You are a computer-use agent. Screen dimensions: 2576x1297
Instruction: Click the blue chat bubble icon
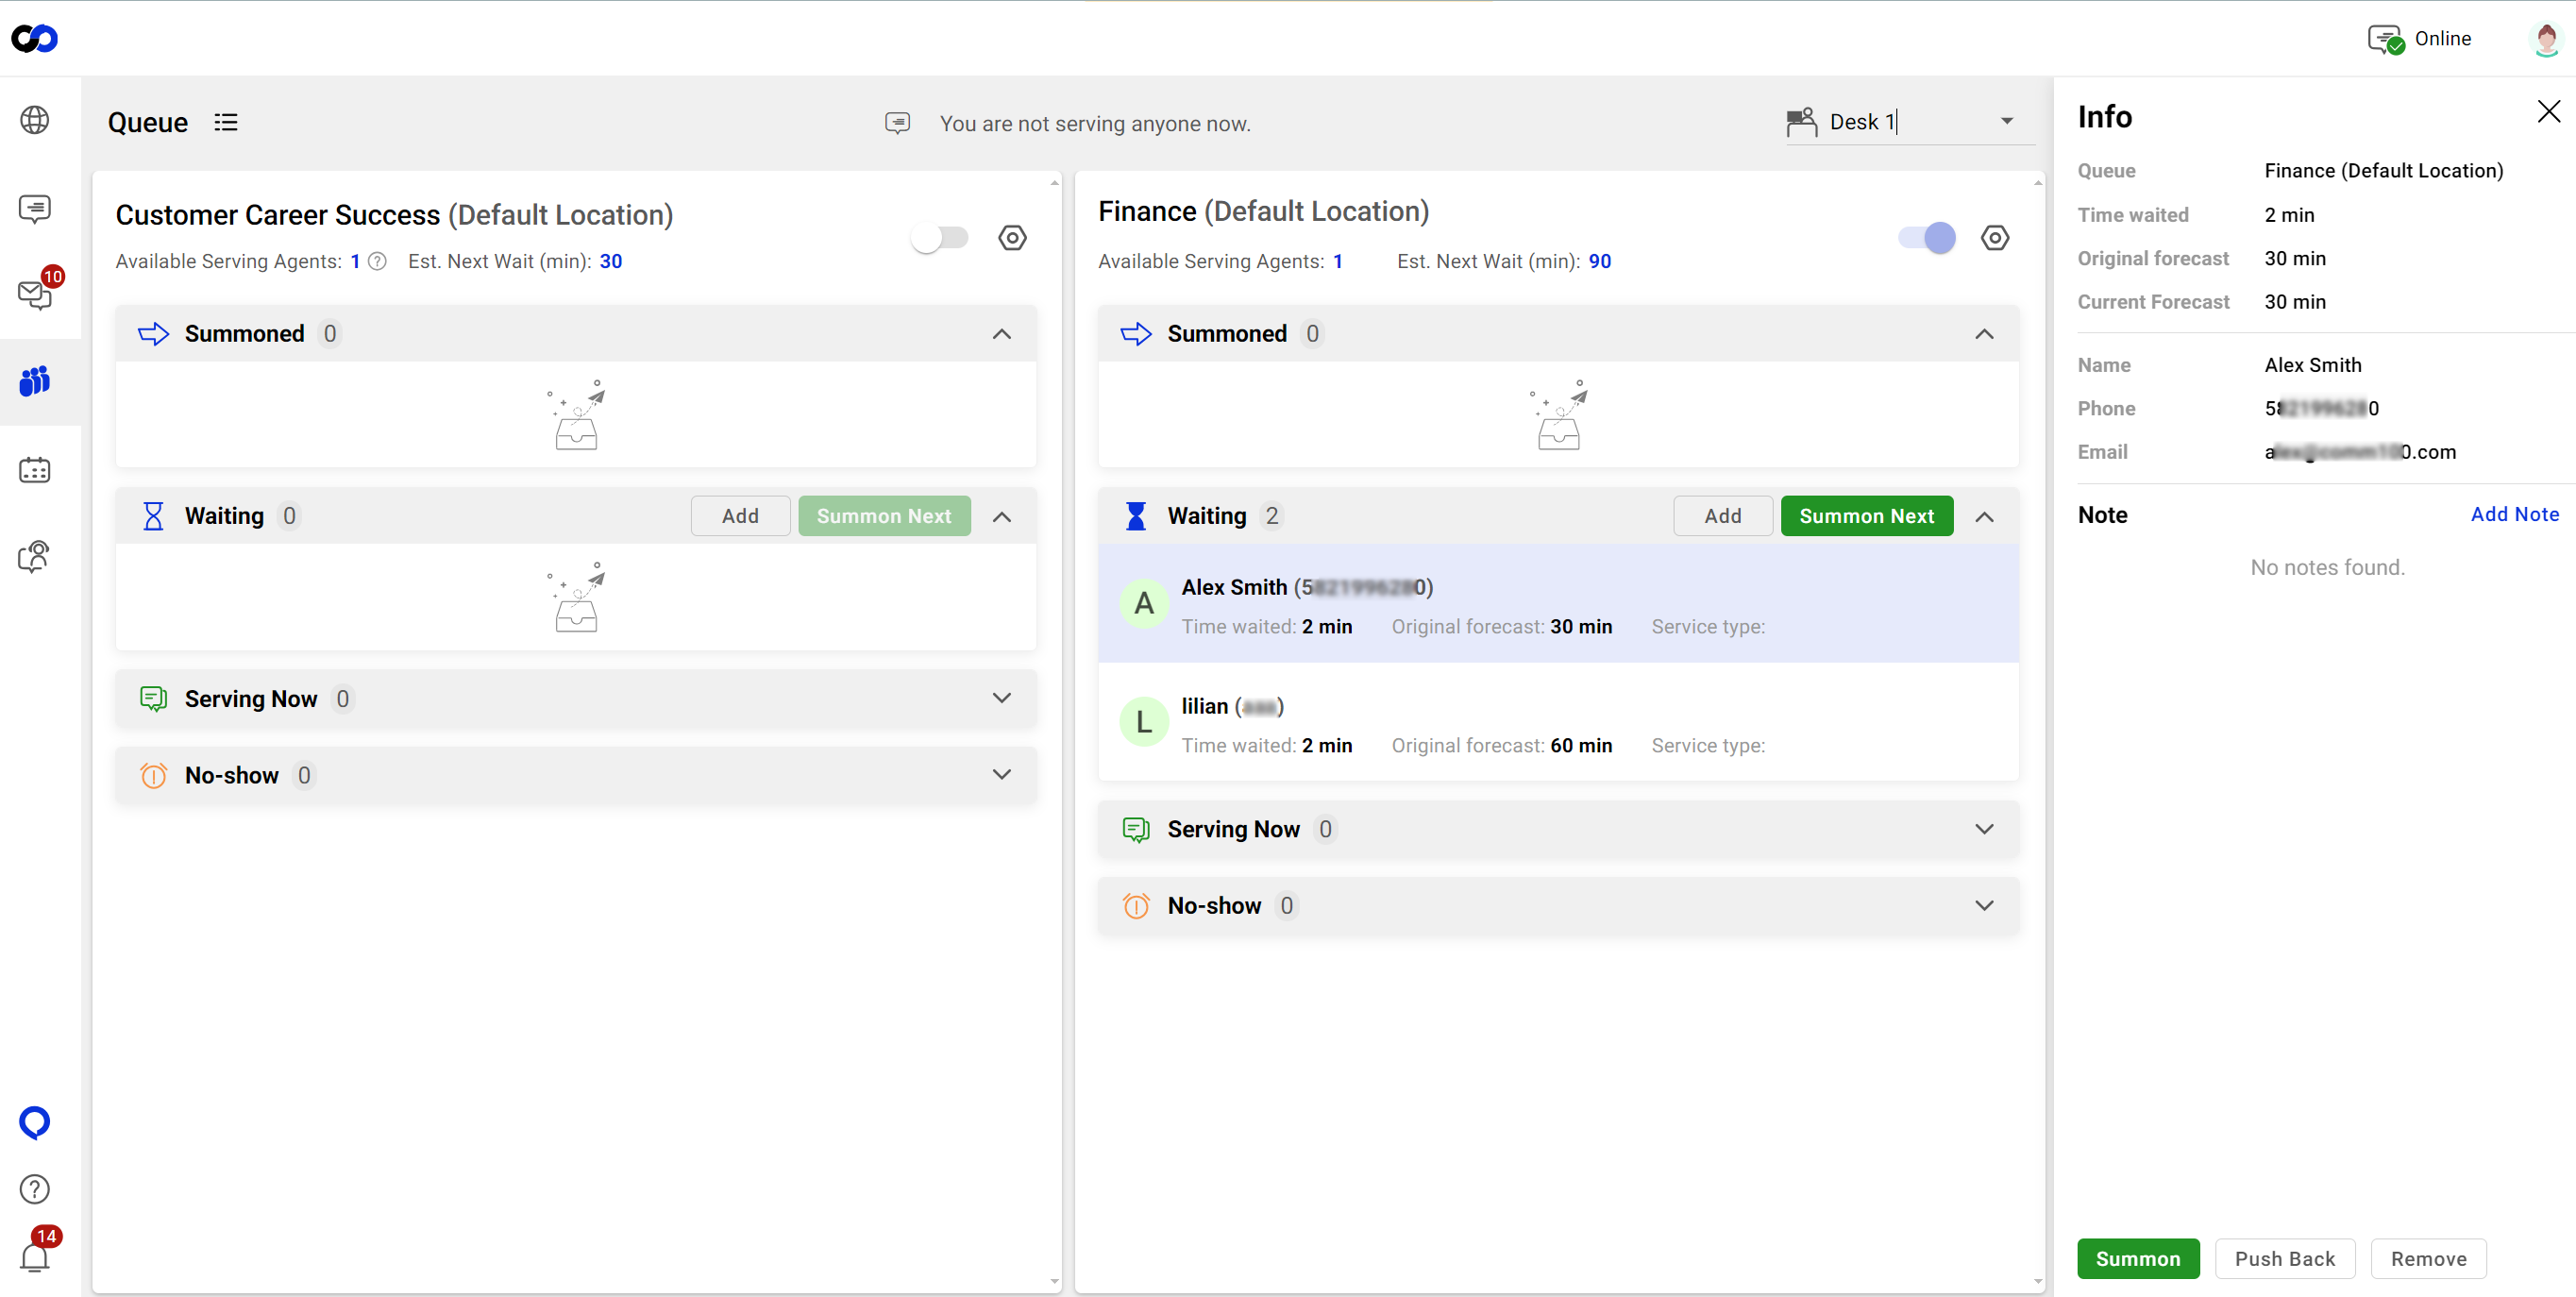click(x=35, y=1123)
